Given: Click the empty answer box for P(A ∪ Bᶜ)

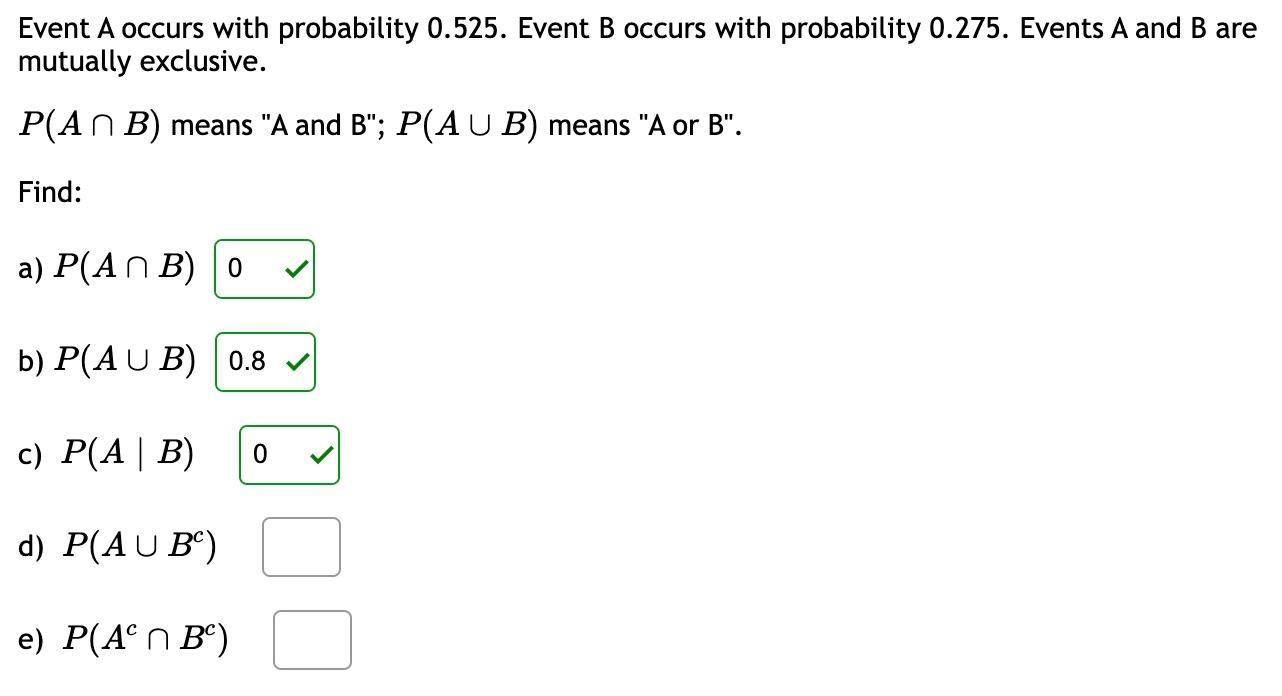Looking at the screenshot, I should [300, 546].
